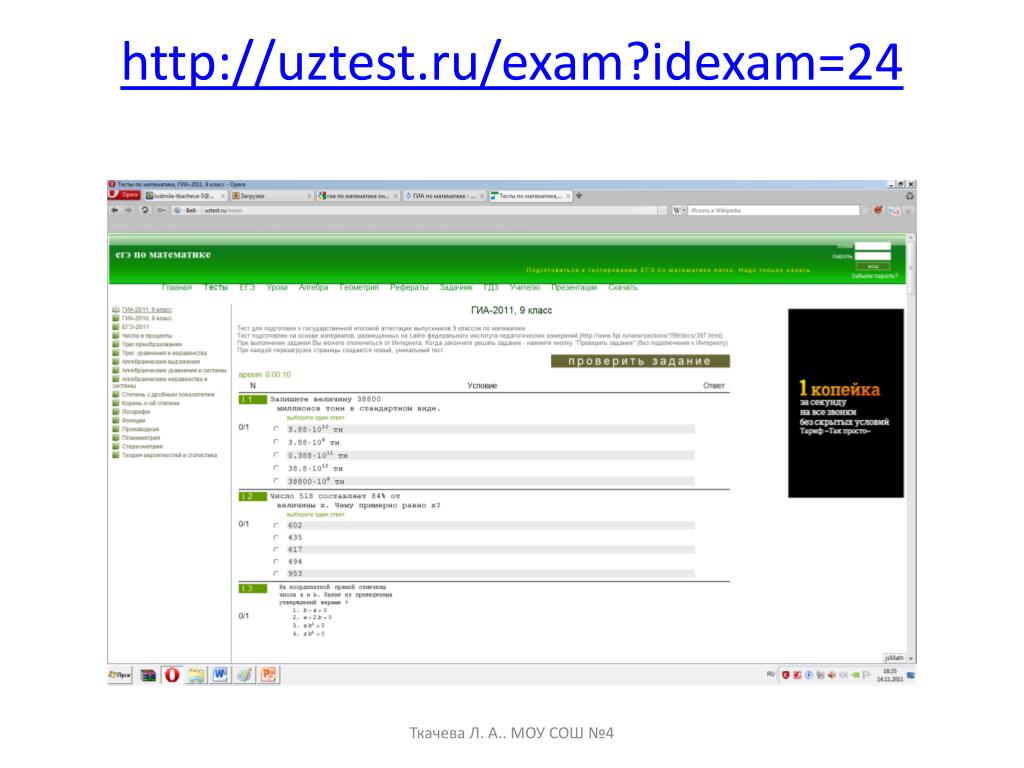Select answer 0.388·10^11 тн radio button
Viewport: 1024px width, 768px height.
tap(276, 455)
